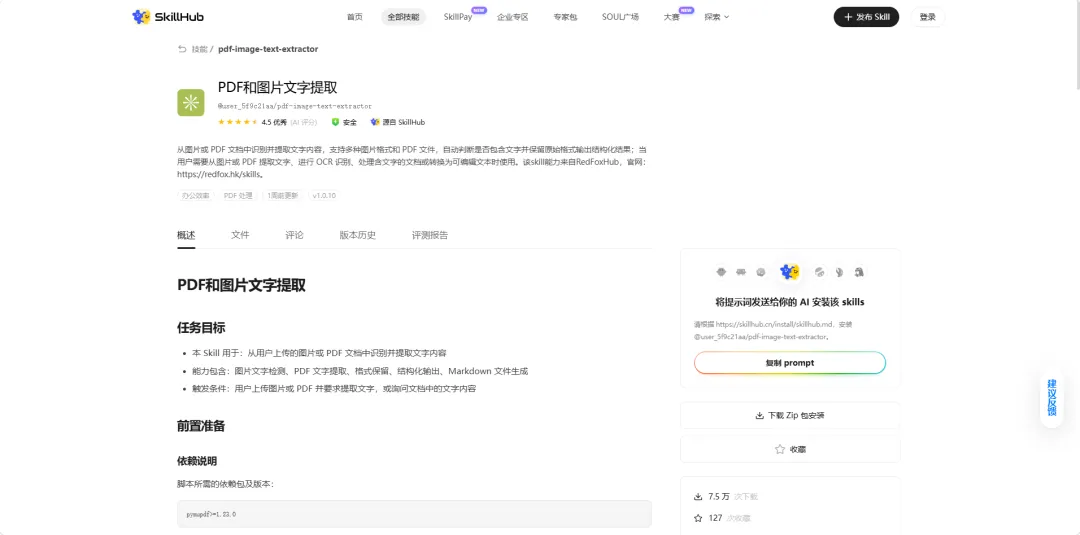Screen dimensions: 1080x535
Task: Click the star rating icons
Action: (x=238, y=122)
